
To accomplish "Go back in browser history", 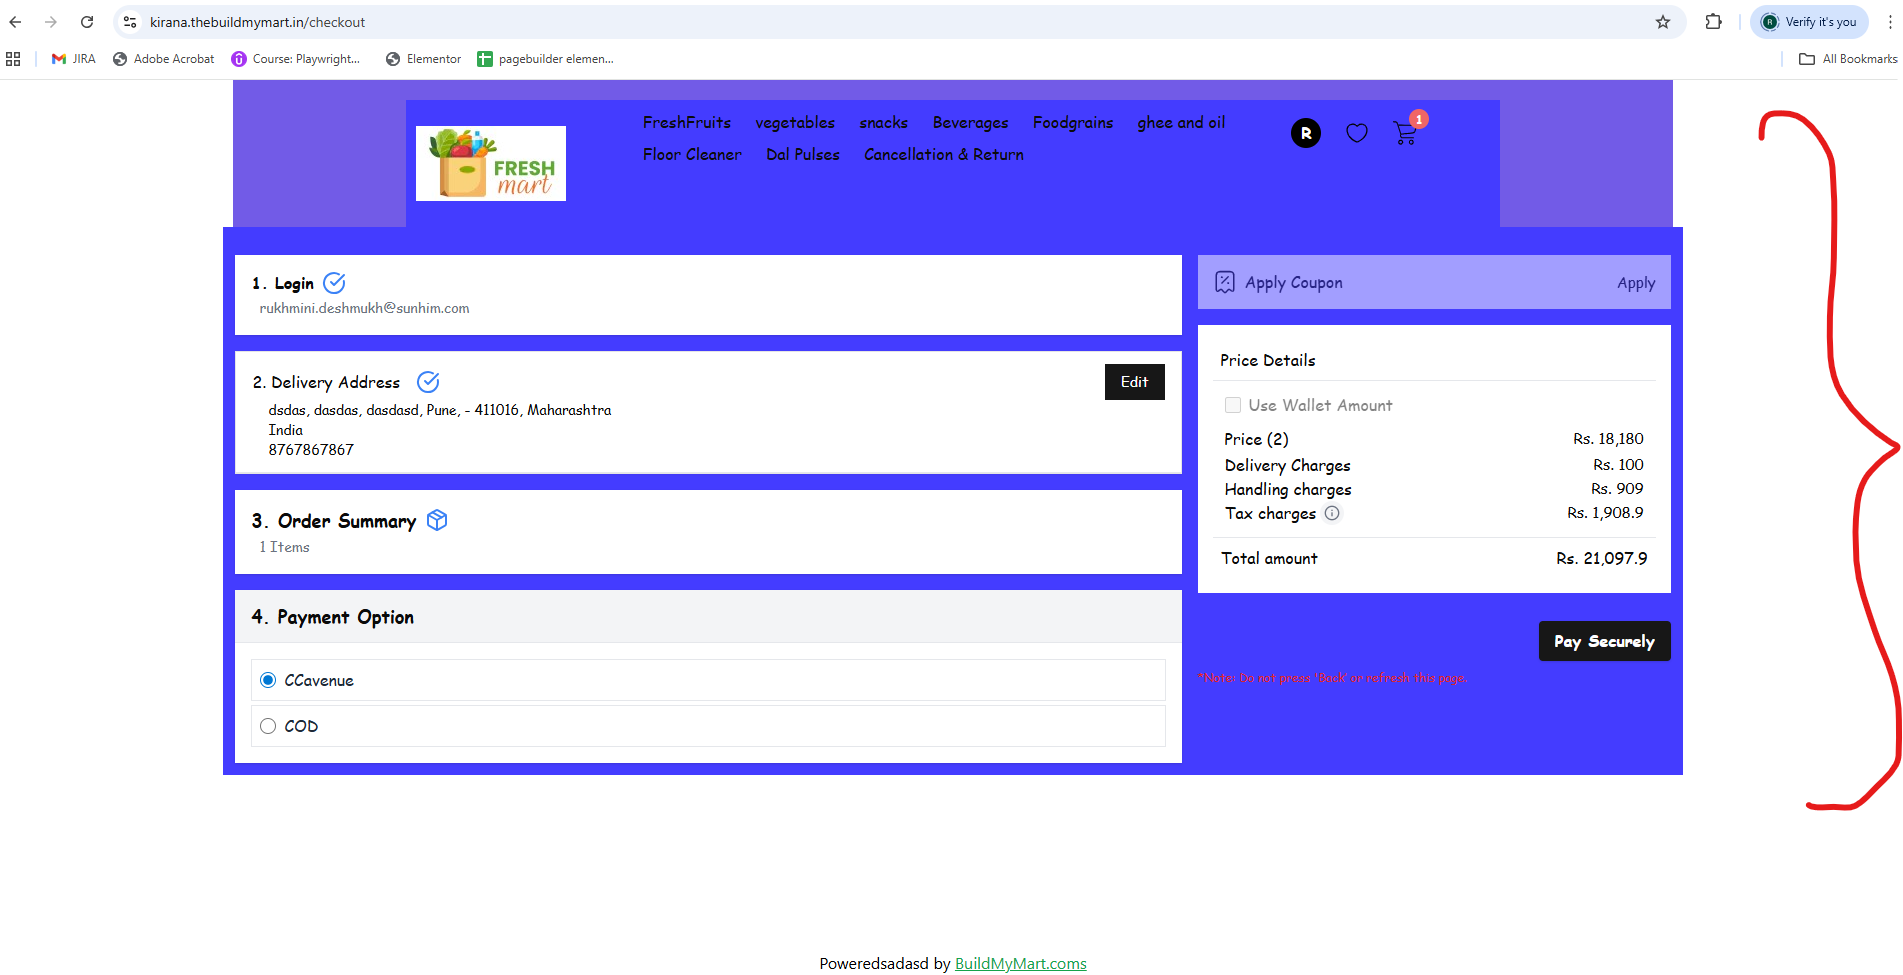I will coord(15,22).
